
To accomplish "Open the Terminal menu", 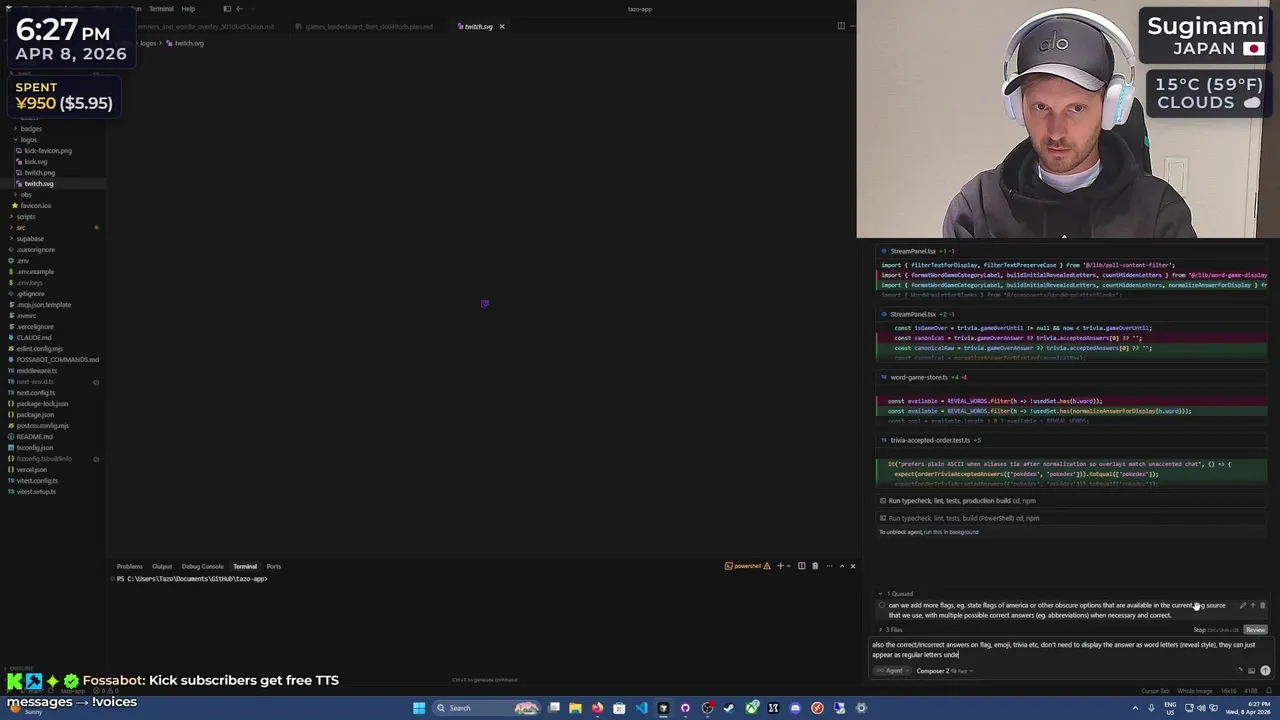I will (161, 9).
